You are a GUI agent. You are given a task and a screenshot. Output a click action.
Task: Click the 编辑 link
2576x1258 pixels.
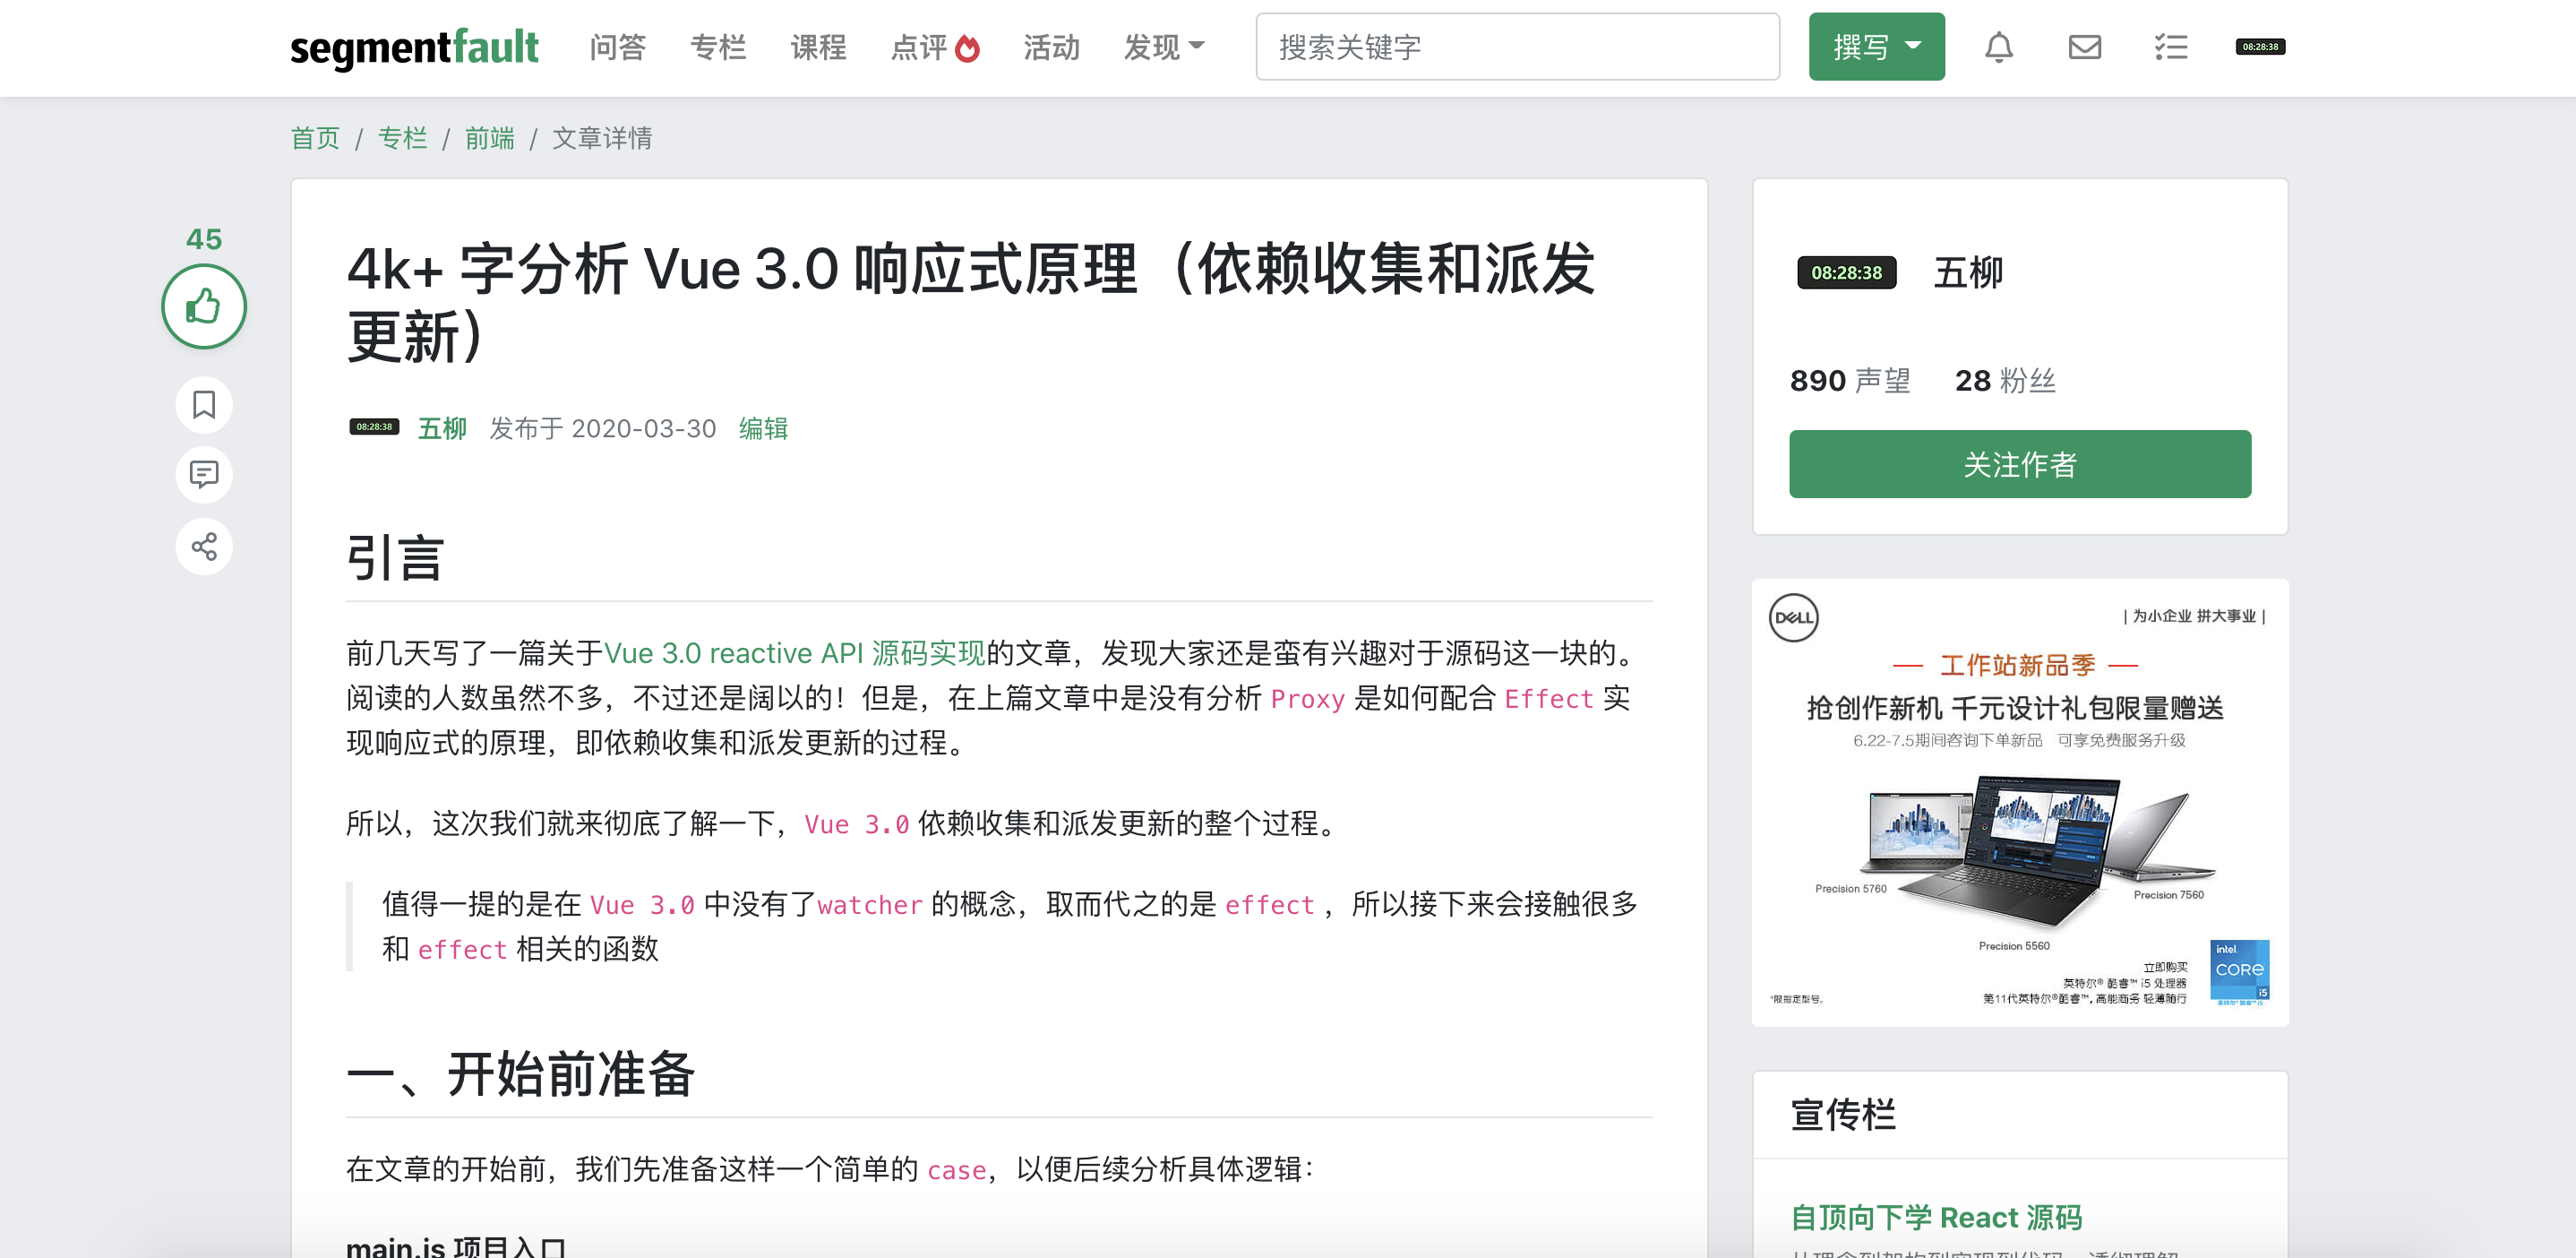[x=763, y=428]
